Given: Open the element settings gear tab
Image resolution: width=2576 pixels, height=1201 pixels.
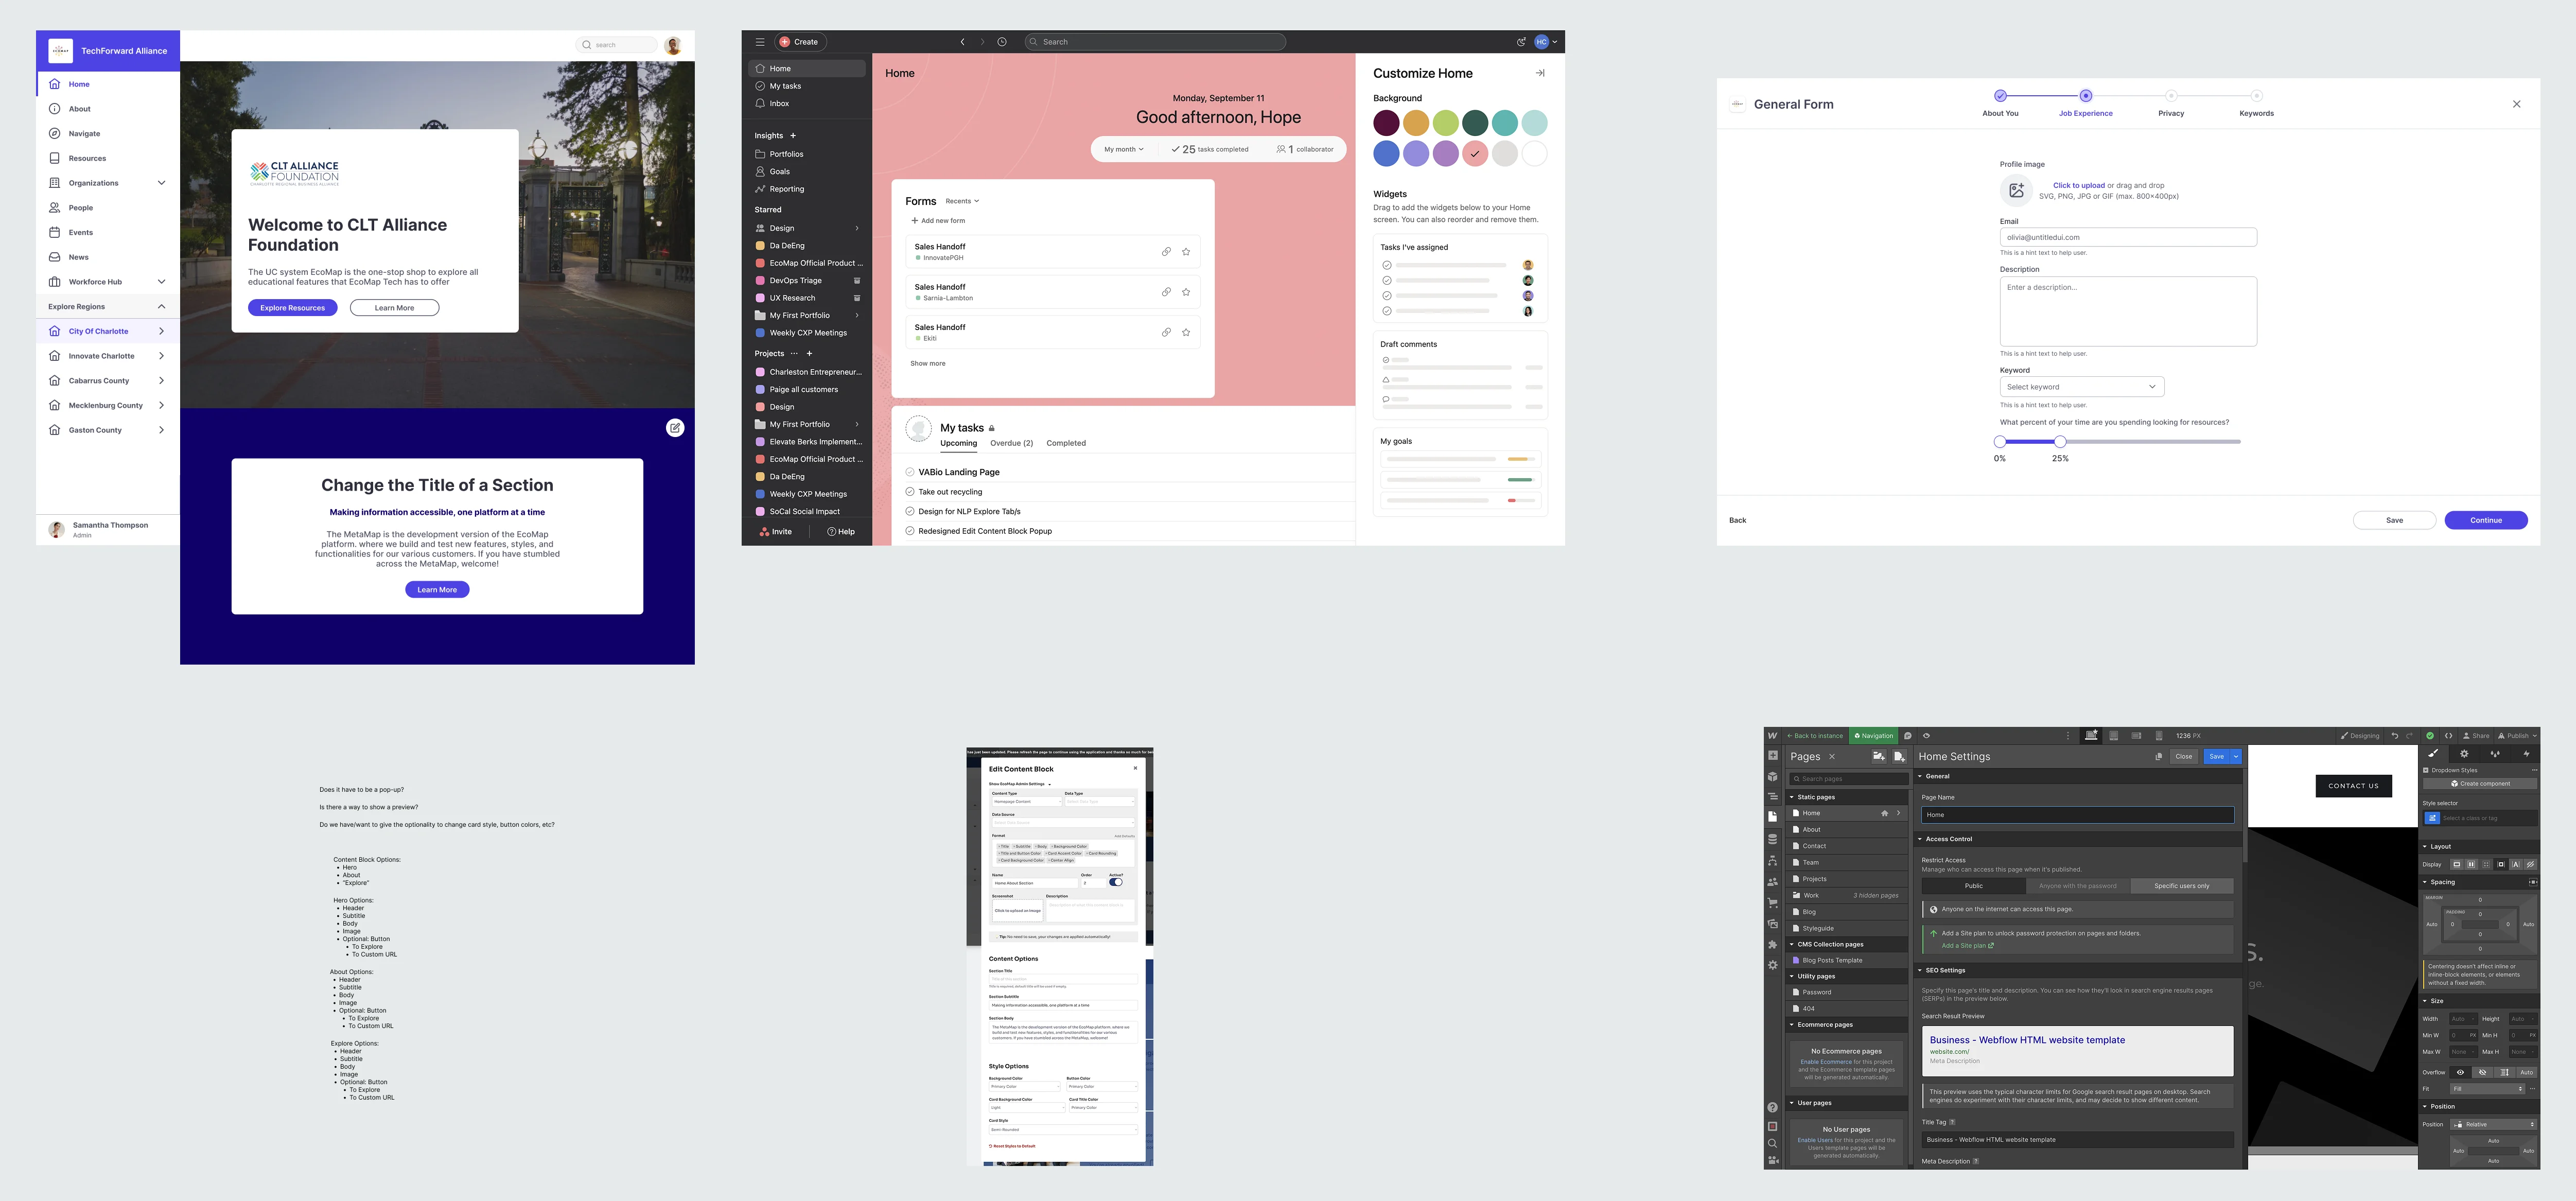Looking at the screenshot, I should coord(2464,754).
